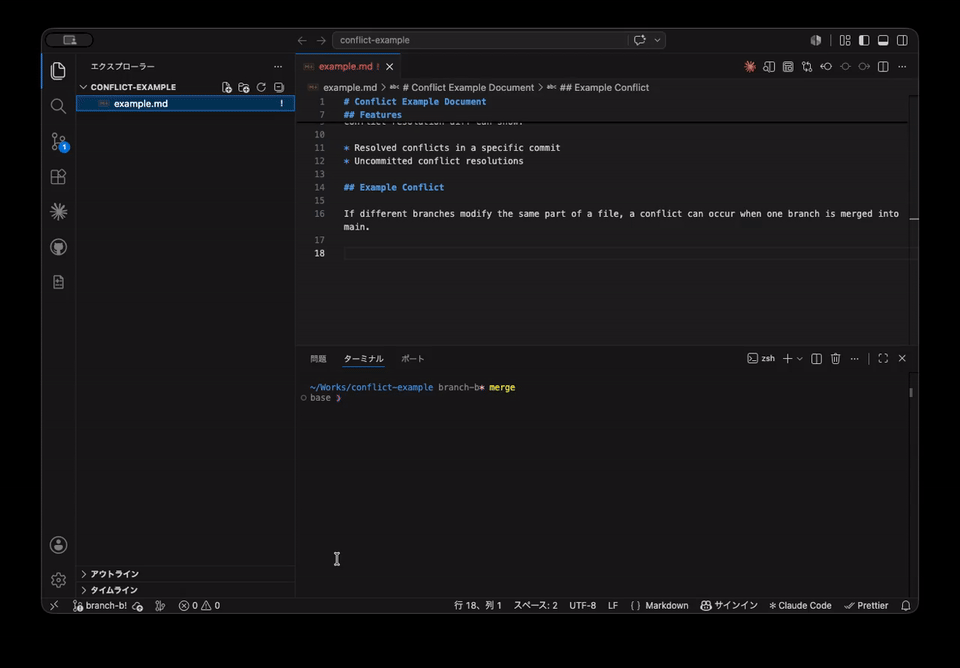Image resolution: width=960 pixels, height=668 pixels.
Task: Open the Accounts menu icon
Action: (58, 545)
